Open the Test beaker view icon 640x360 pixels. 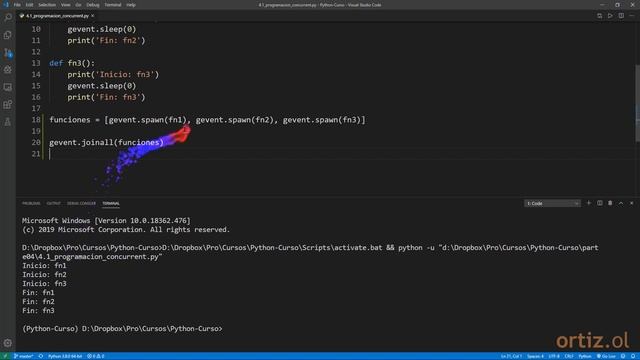click(x=8, y=122)
